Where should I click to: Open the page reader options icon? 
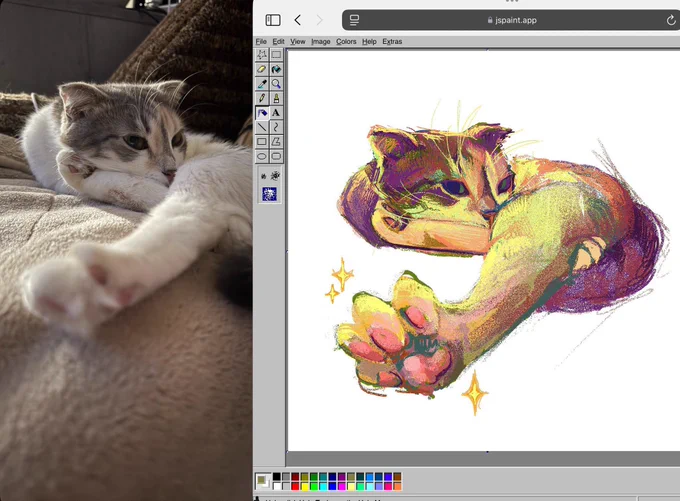[x=354, y=20]
